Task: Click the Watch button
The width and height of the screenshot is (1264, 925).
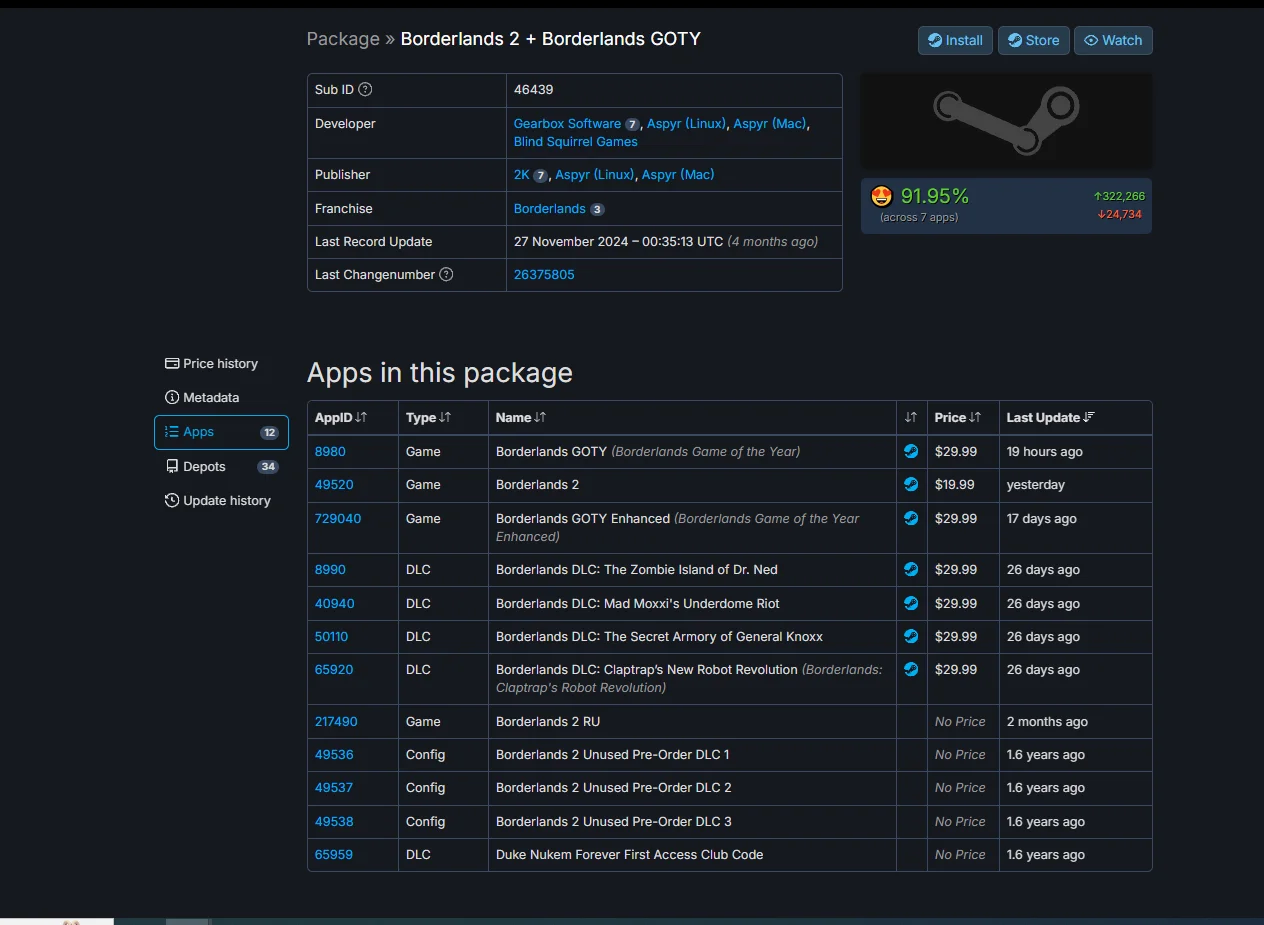Action: tap(1113, 40)
